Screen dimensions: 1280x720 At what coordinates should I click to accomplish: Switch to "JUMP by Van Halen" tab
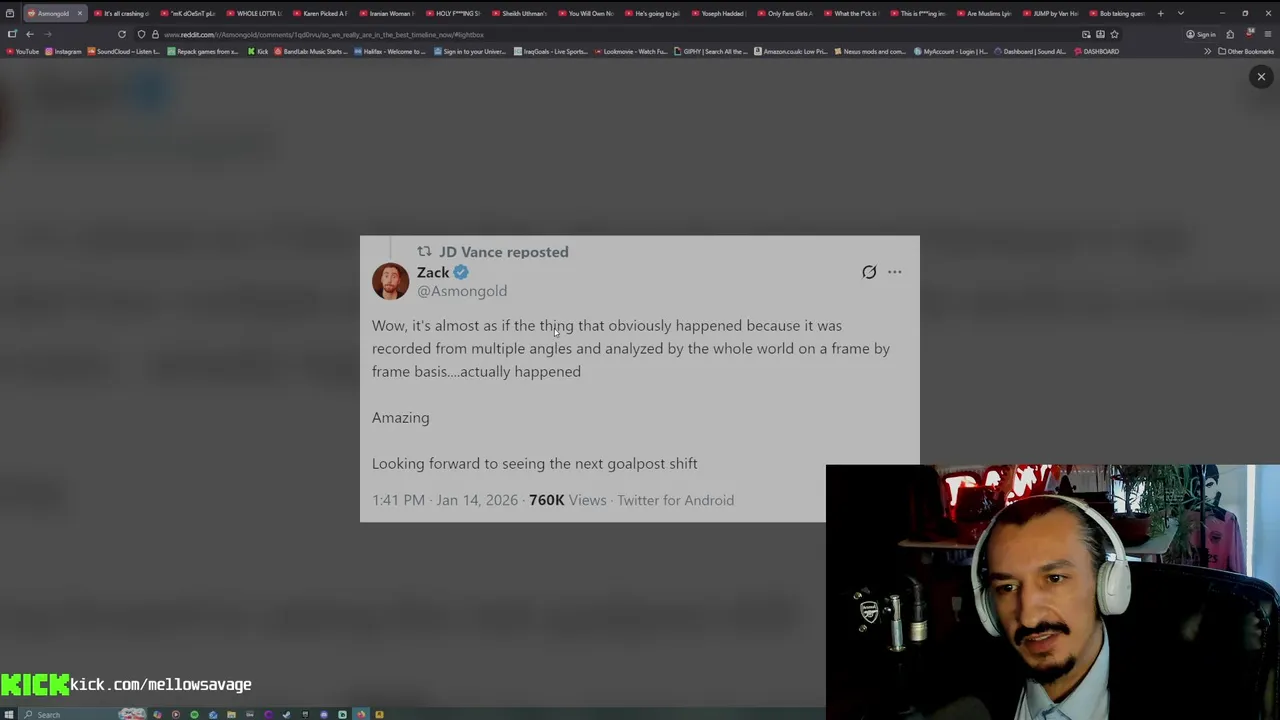coord(1050,13)
